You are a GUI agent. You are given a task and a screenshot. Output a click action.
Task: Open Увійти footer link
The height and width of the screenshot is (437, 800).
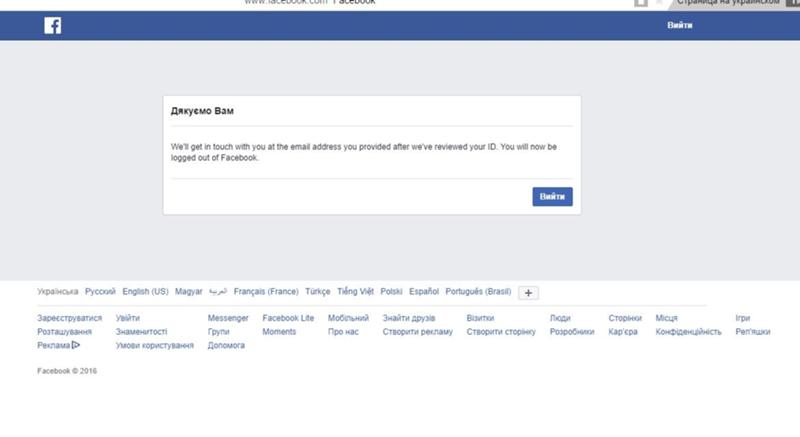pos(128,318)
